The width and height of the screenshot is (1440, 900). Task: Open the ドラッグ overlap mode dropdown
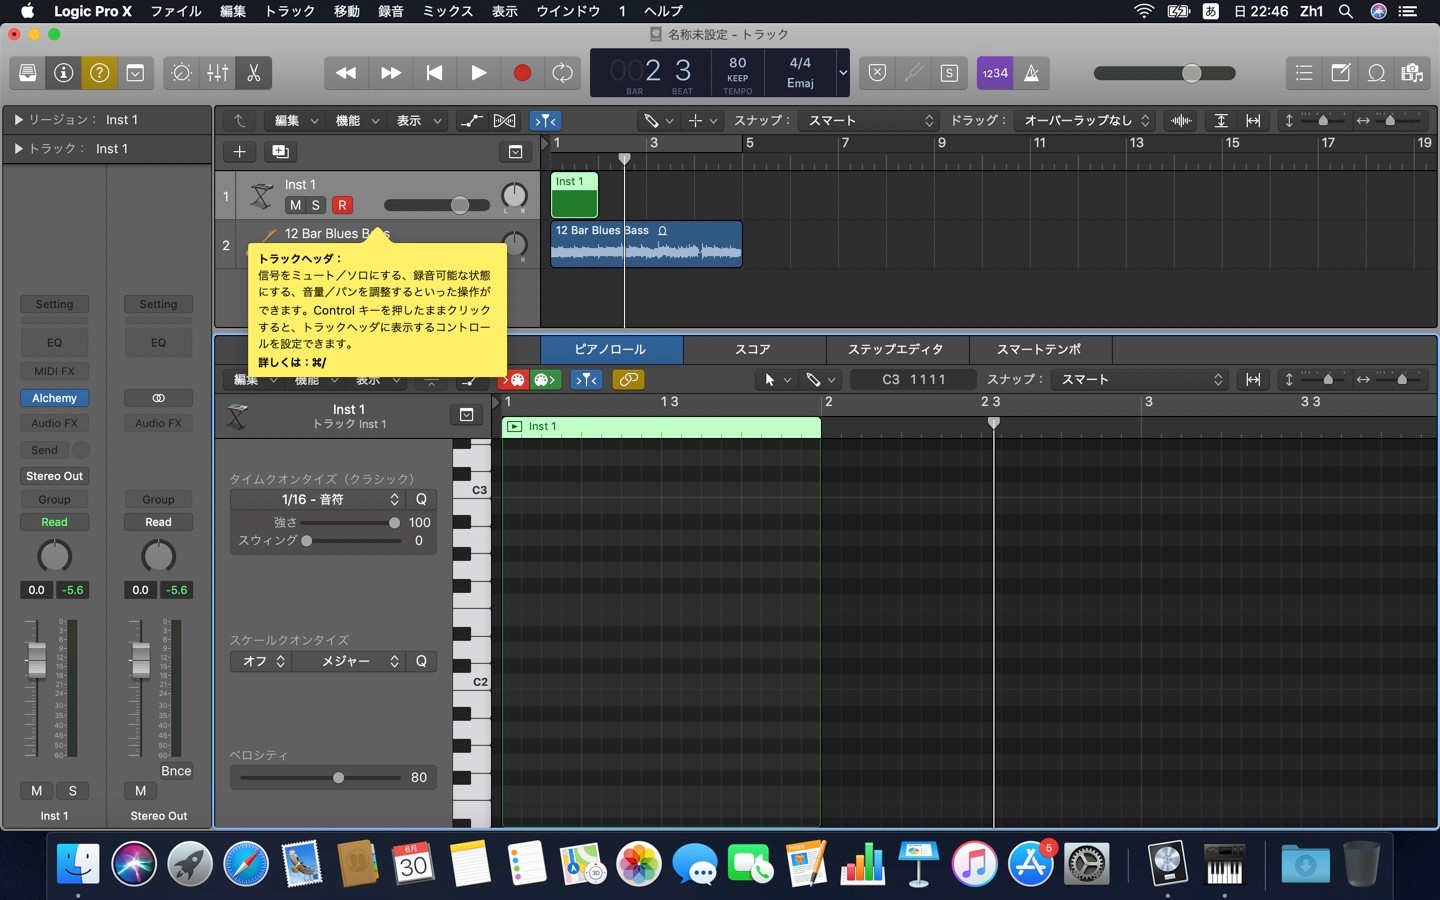(1085, 120)
